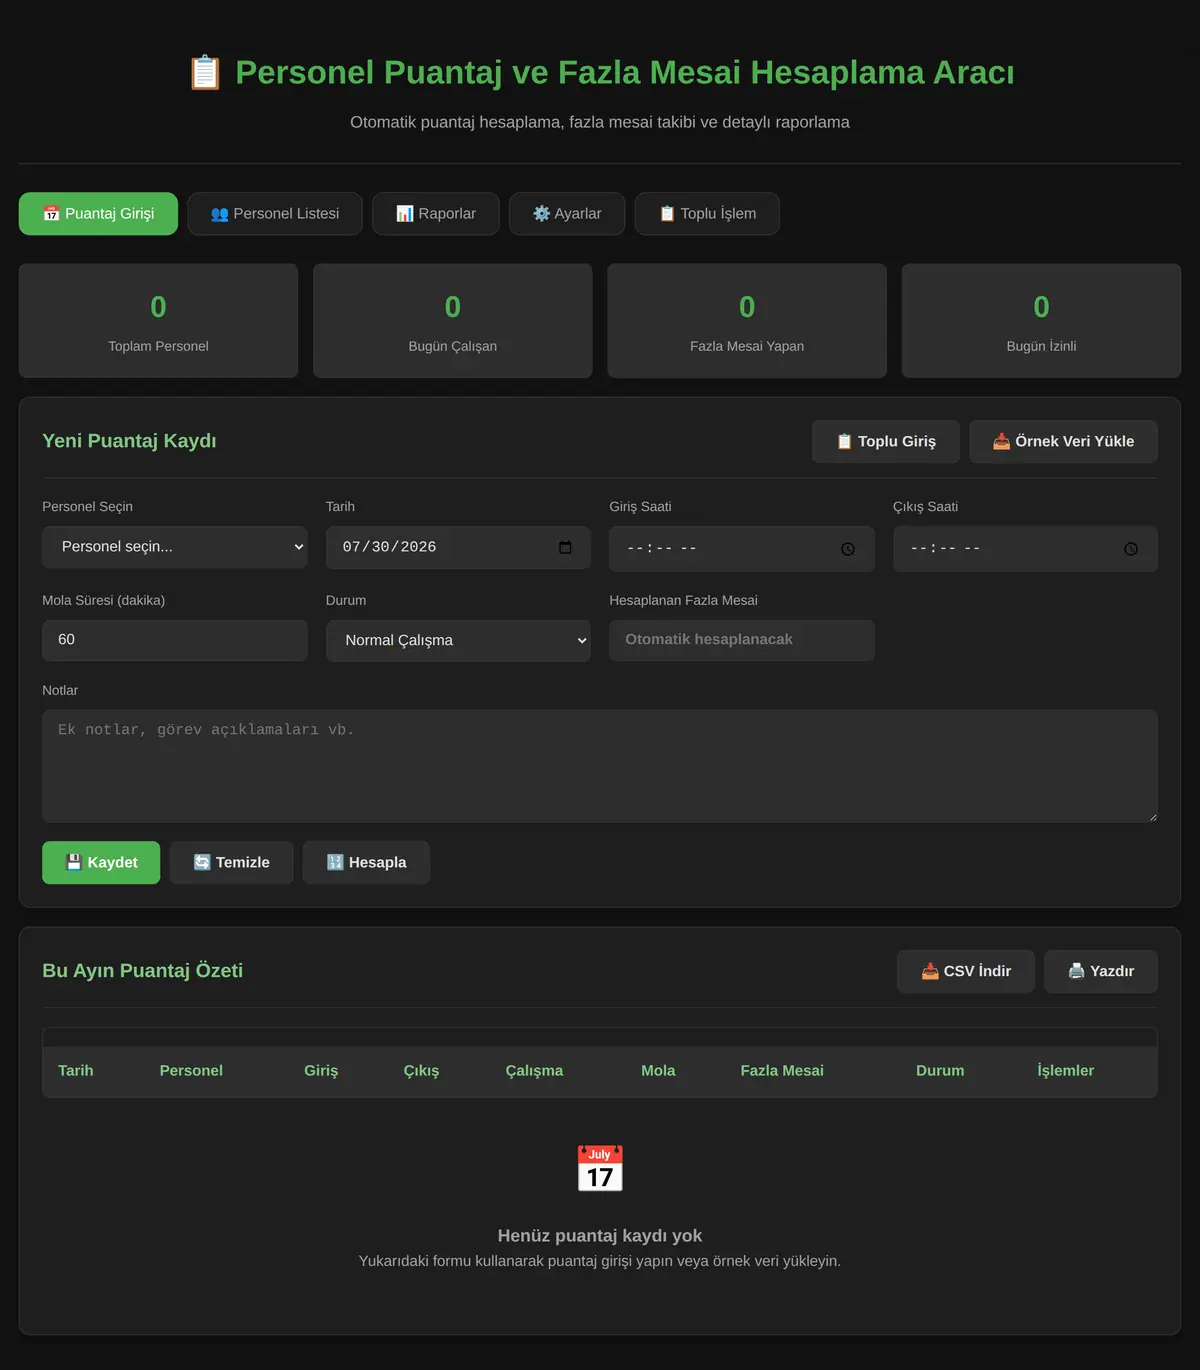Click the Toplam Personel stat card
The image size is (1200, 1370).
point(158,321)
